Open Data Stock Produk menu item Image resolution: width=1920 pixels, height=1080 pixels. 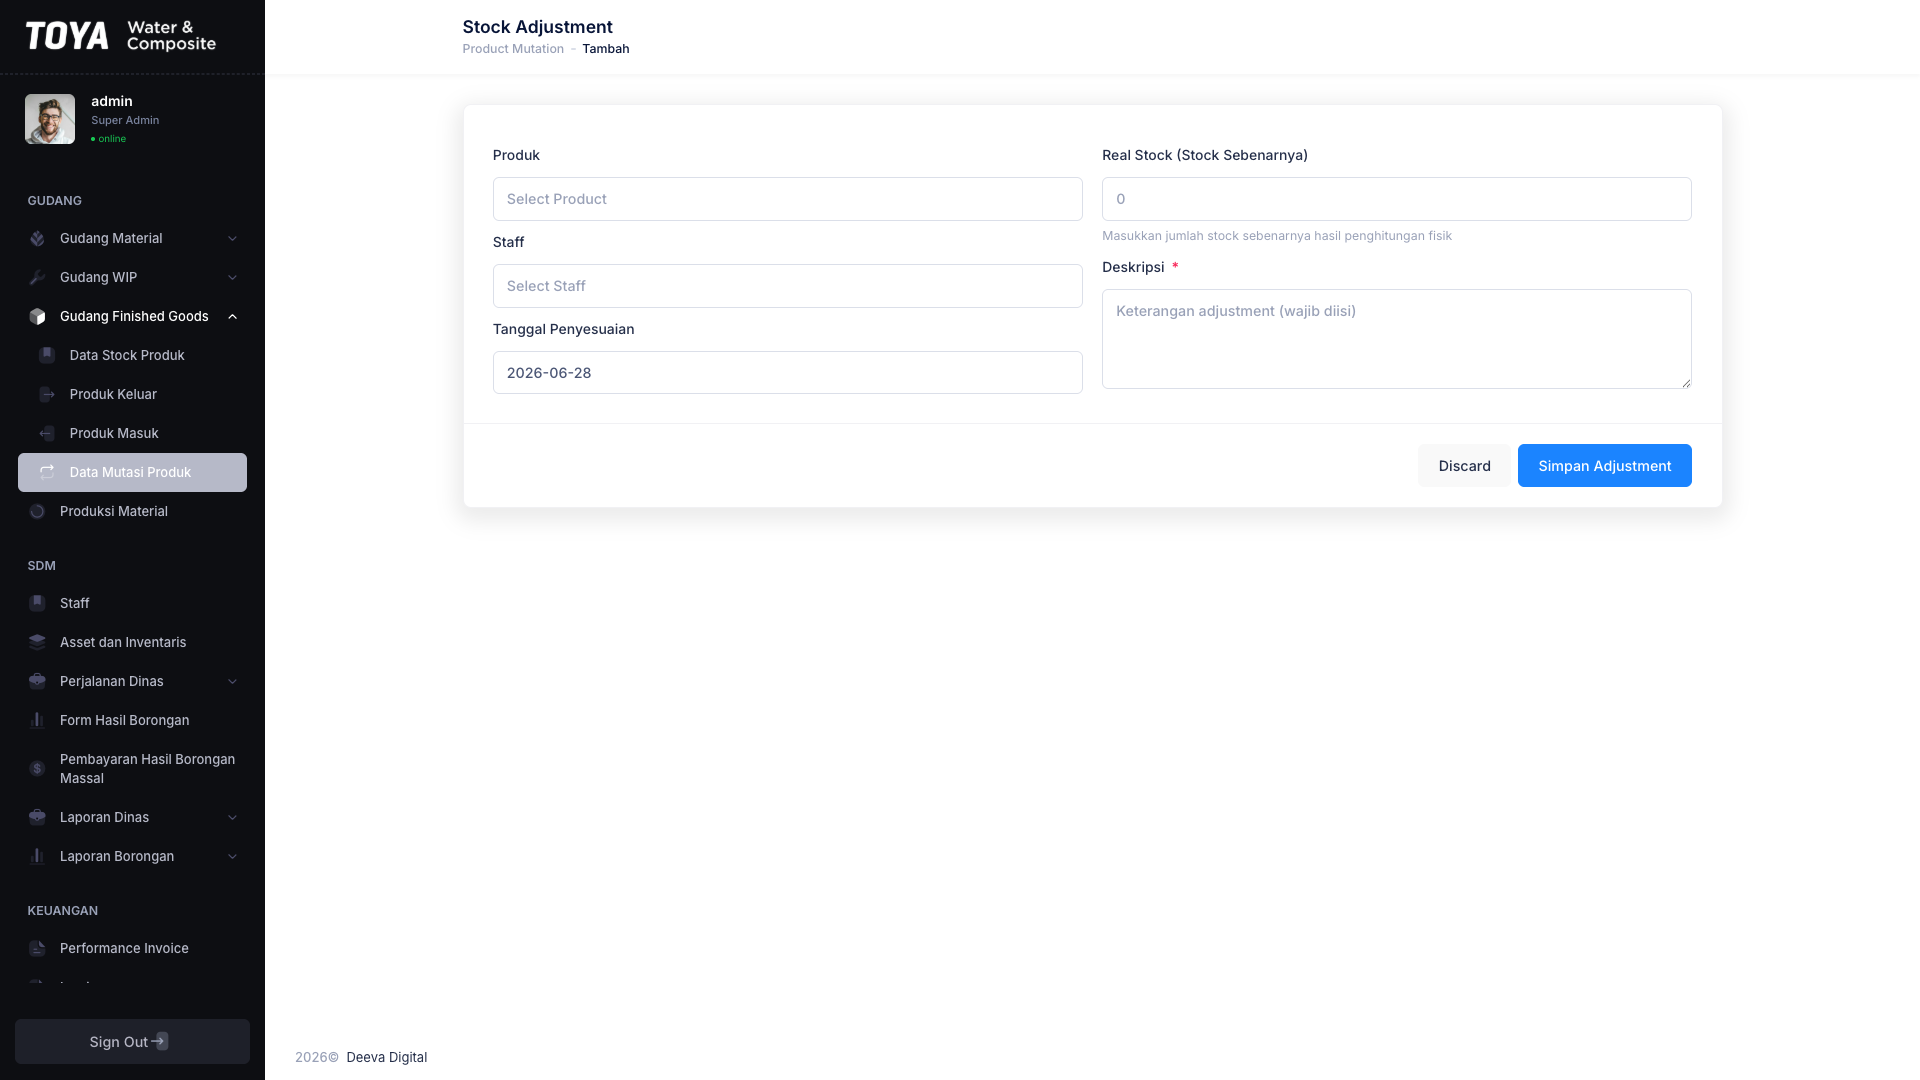click(x=132, y=355)
